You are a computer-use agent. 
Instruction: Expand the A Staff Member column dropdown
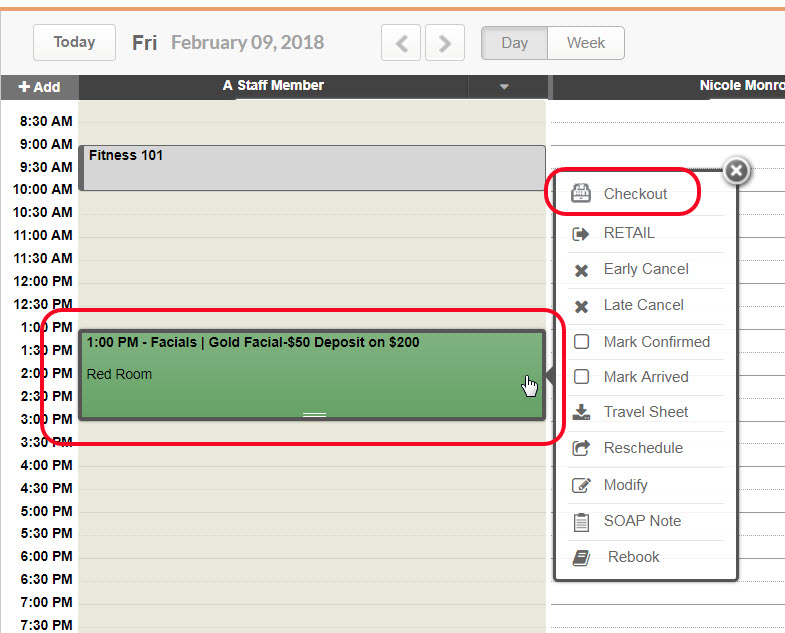point(505,87)
